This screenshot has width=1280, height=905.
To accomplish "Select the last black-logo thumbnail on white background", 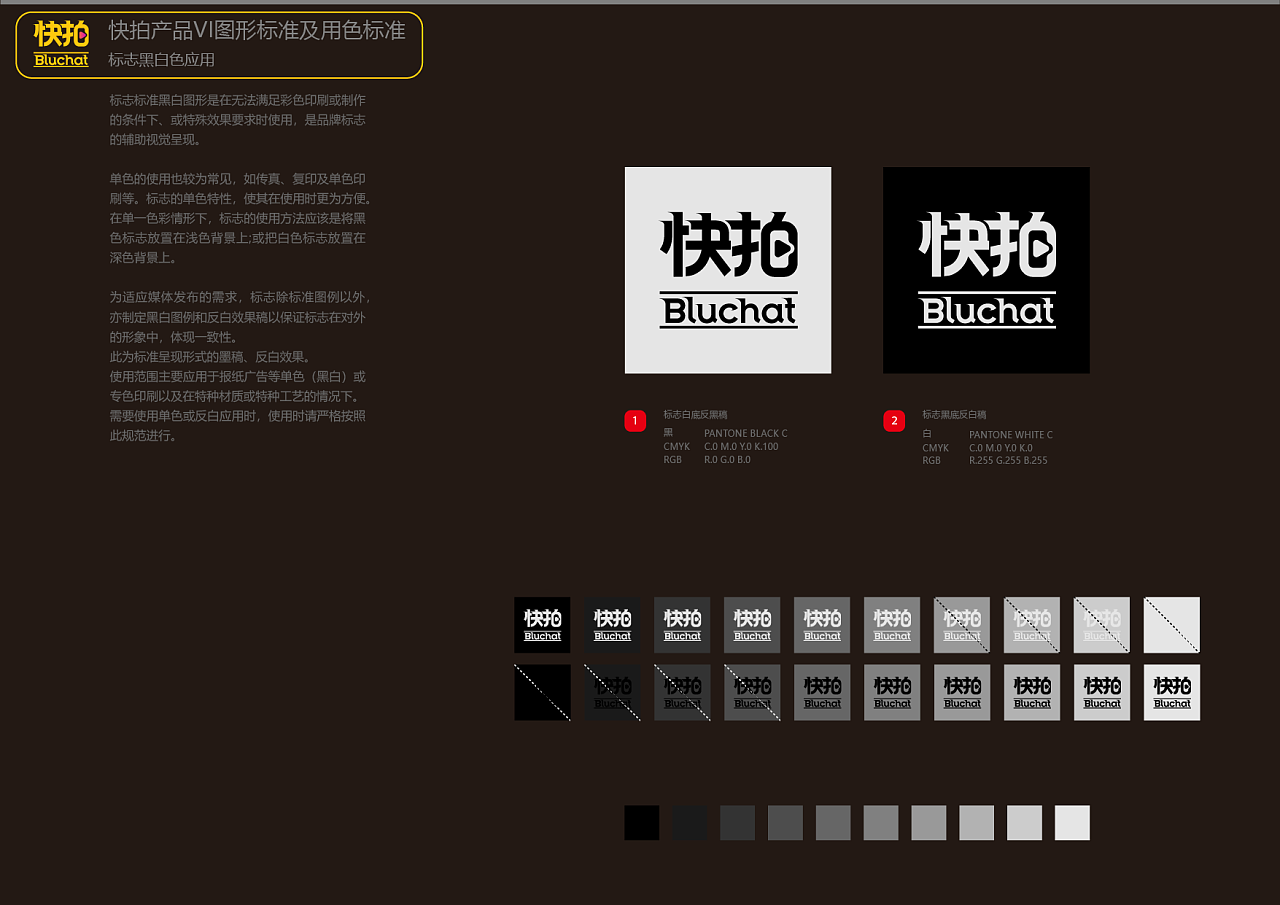I will (1172, 692).
